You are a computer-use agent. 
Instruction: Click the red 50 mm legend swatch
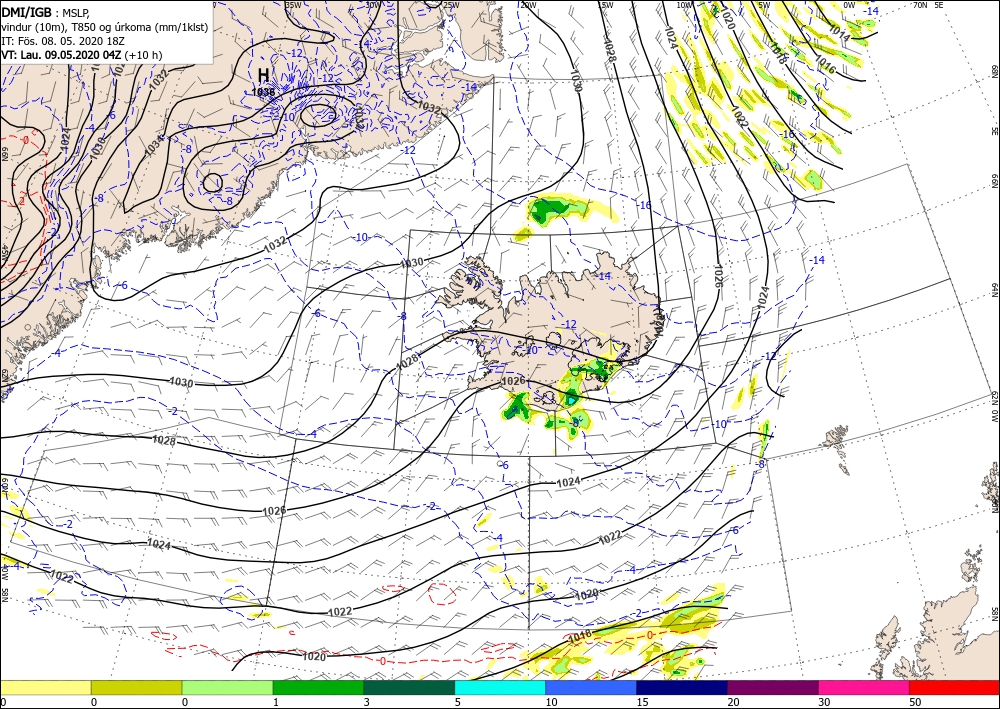pyautogui.click(x=954, y=687)
